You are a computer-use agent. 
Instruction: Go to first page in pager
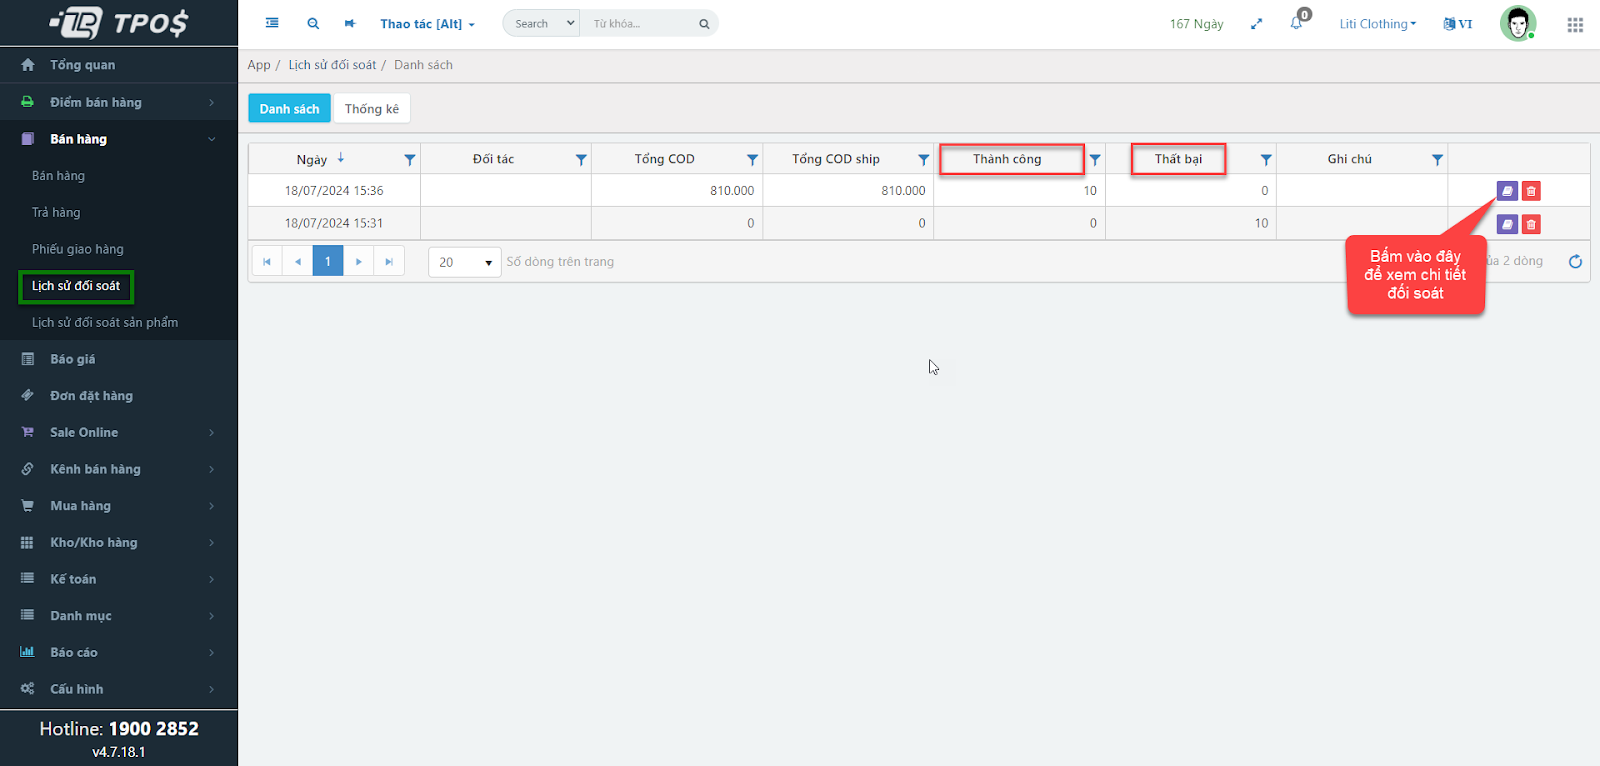click(x=267, y=261)
